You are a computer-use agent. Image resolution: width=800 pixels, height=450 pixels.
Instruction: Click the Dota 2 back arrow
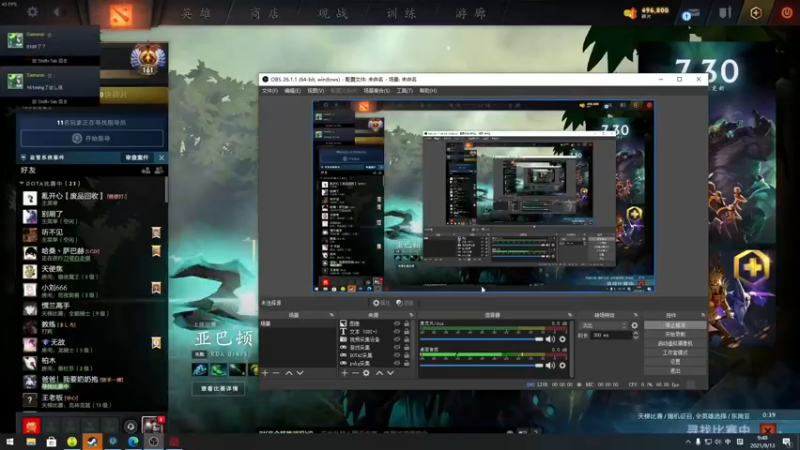pos(56,11)
